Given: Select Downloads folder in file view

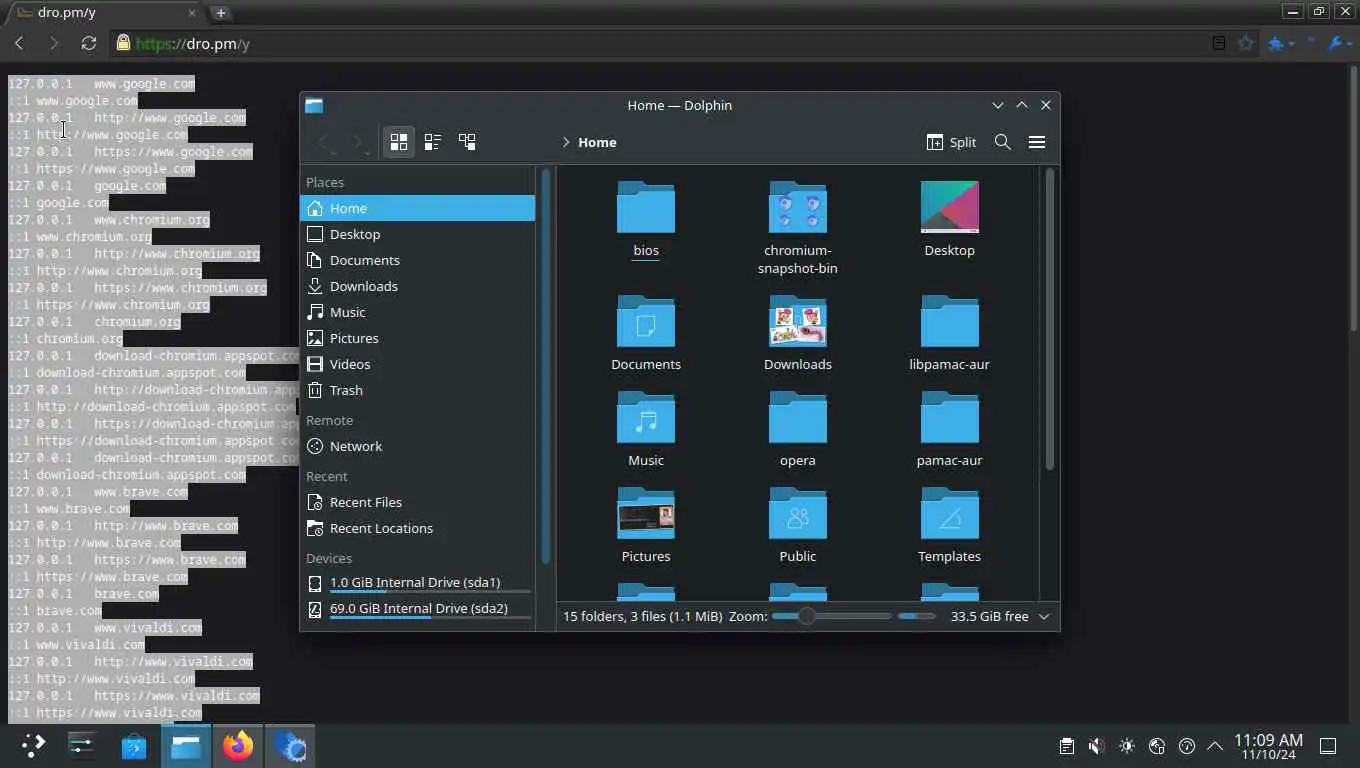Looking at the screenshot, I should (x=798, y=333).
